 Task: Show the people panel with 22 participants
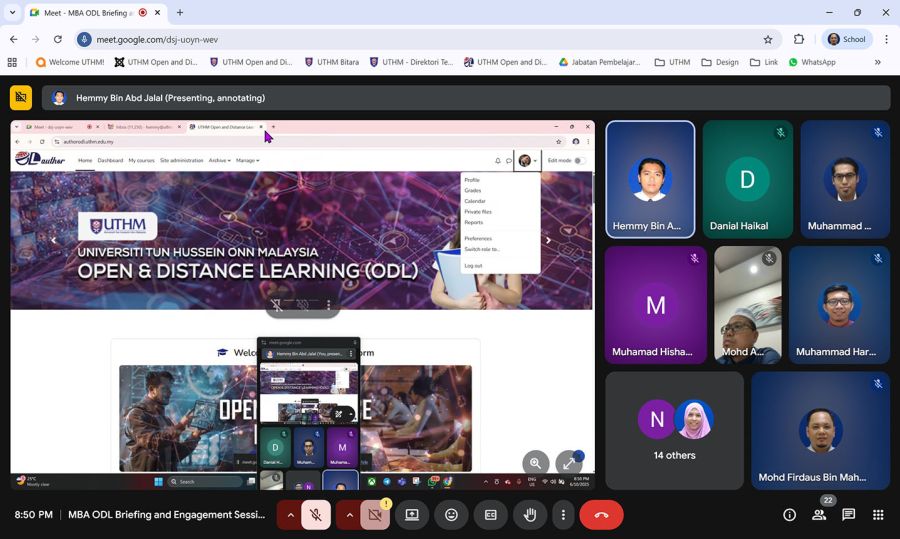click(x=819, y=515)
